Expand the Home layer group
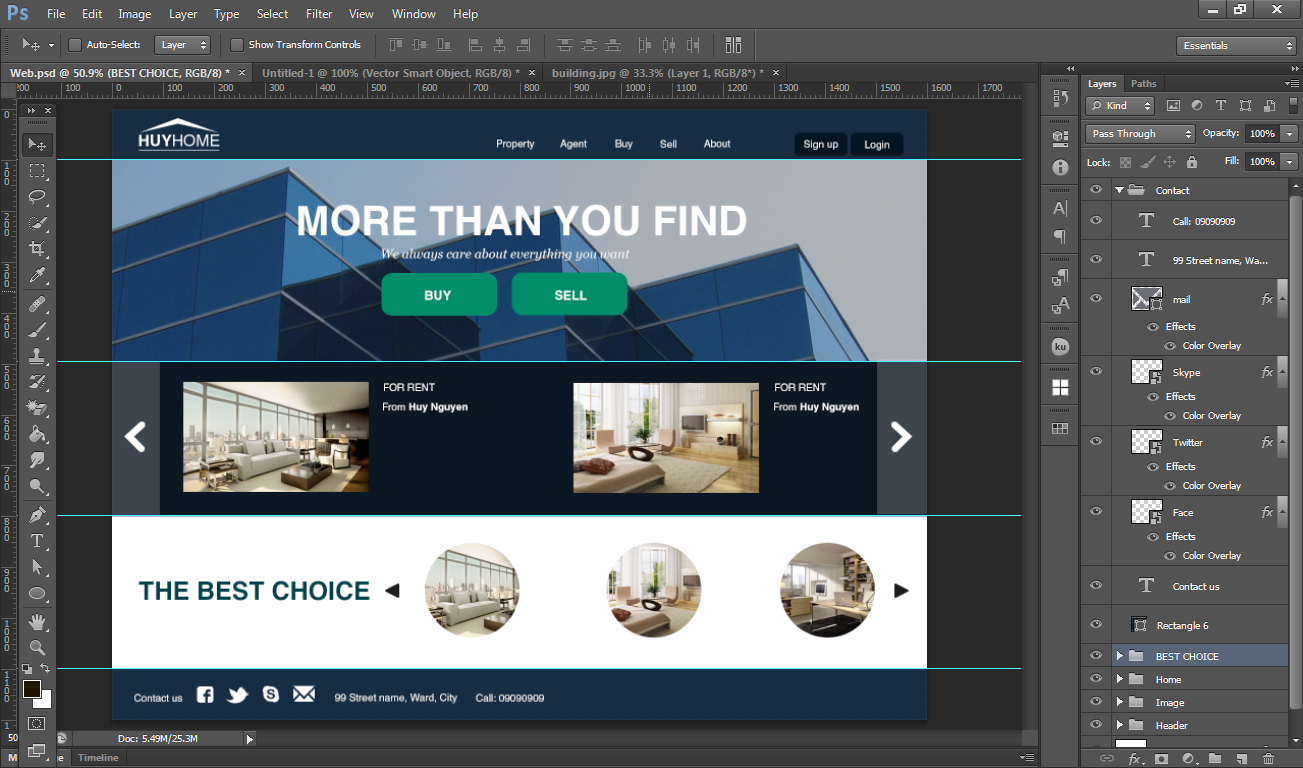This screenshot has height=768, width=1303. (x=1121, y=678)
